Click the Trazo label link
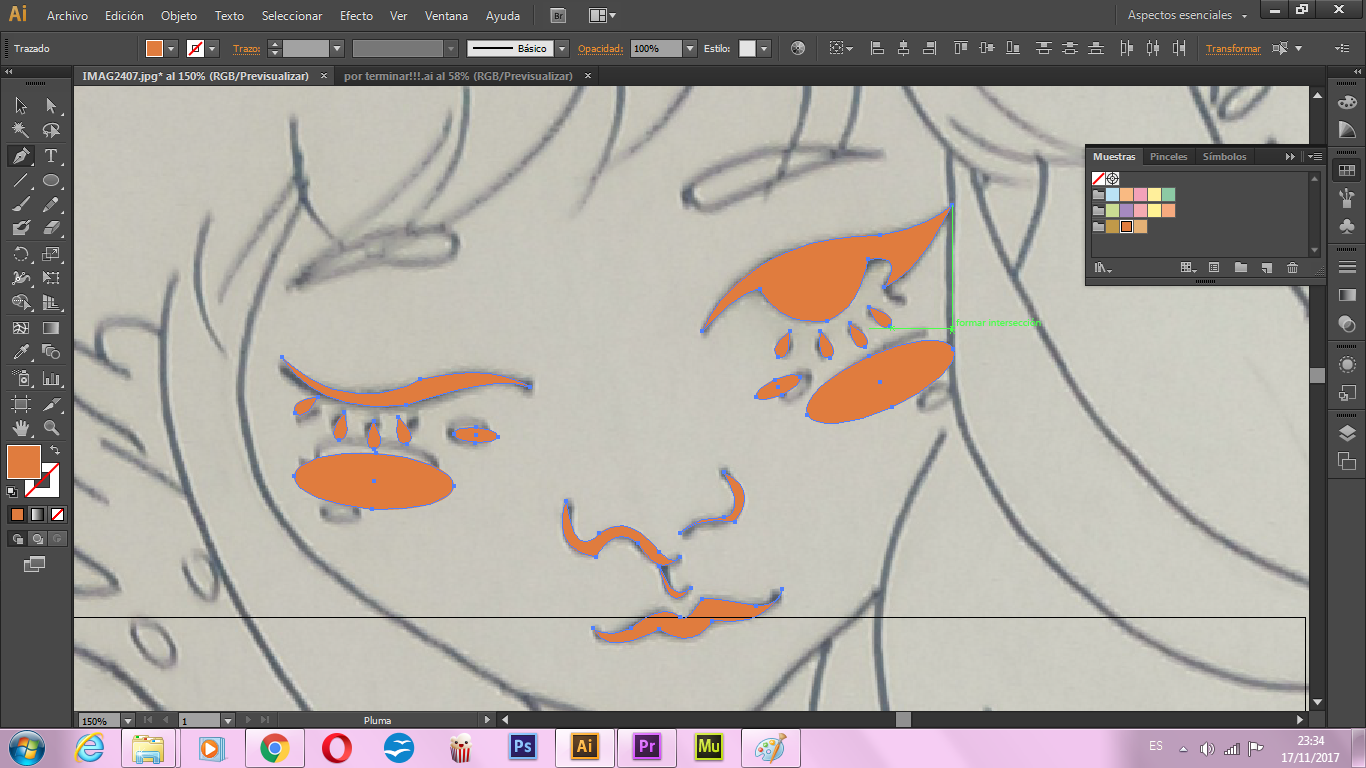1366x768 pixels. click(245, 48)
